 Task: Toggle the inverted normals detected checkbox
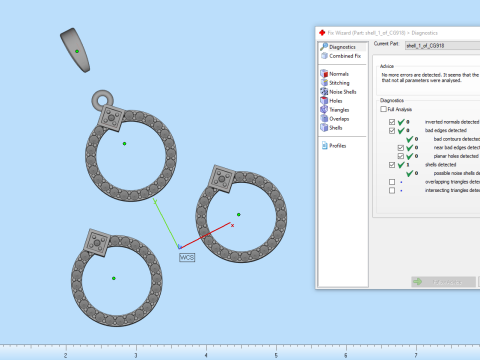pos(392,122)
